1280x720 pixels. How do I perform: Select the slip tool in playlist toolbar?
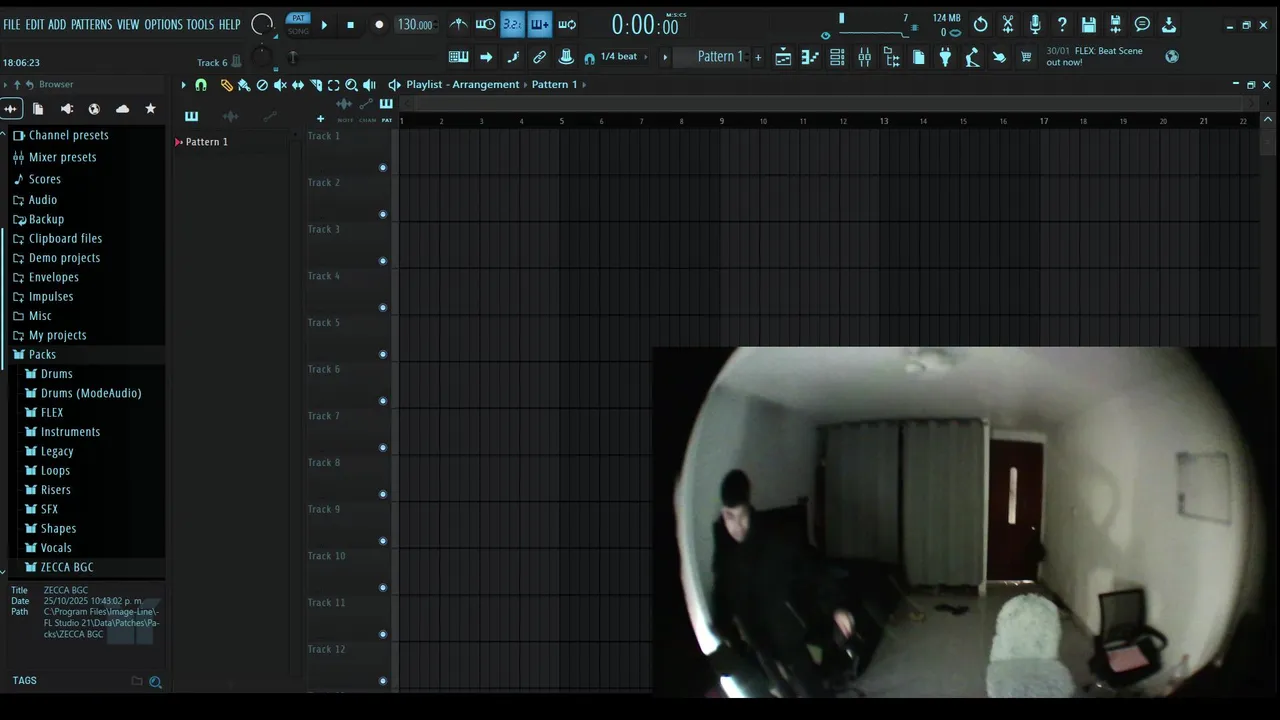coord(298,85)
